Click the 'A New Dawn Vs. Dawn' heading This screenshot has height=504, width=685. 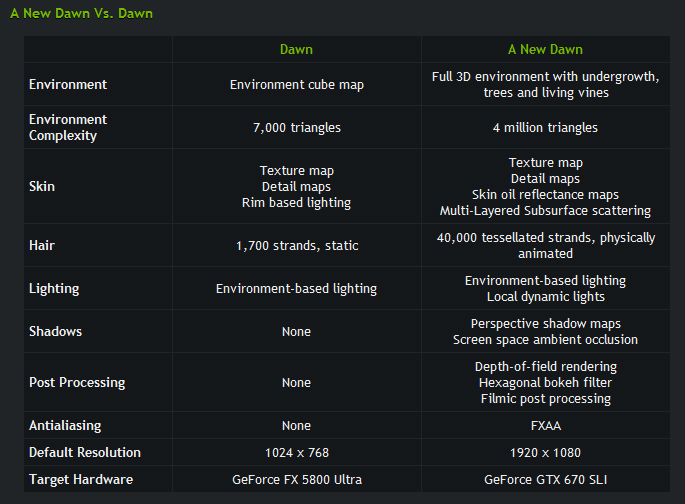(81, 15)
